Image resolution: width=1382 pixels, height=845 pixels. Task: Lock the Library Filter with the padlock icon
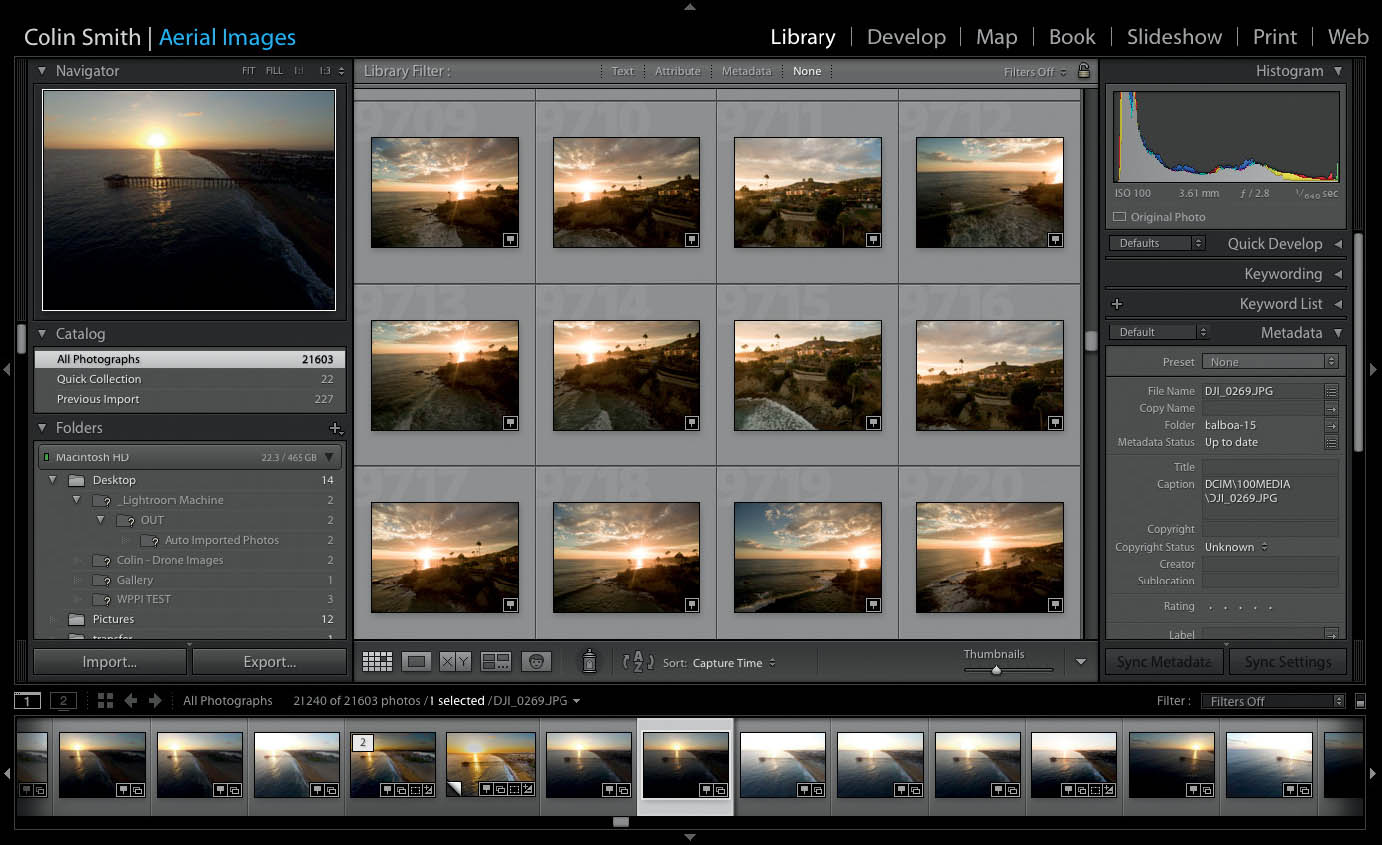tap(1084, 70)
